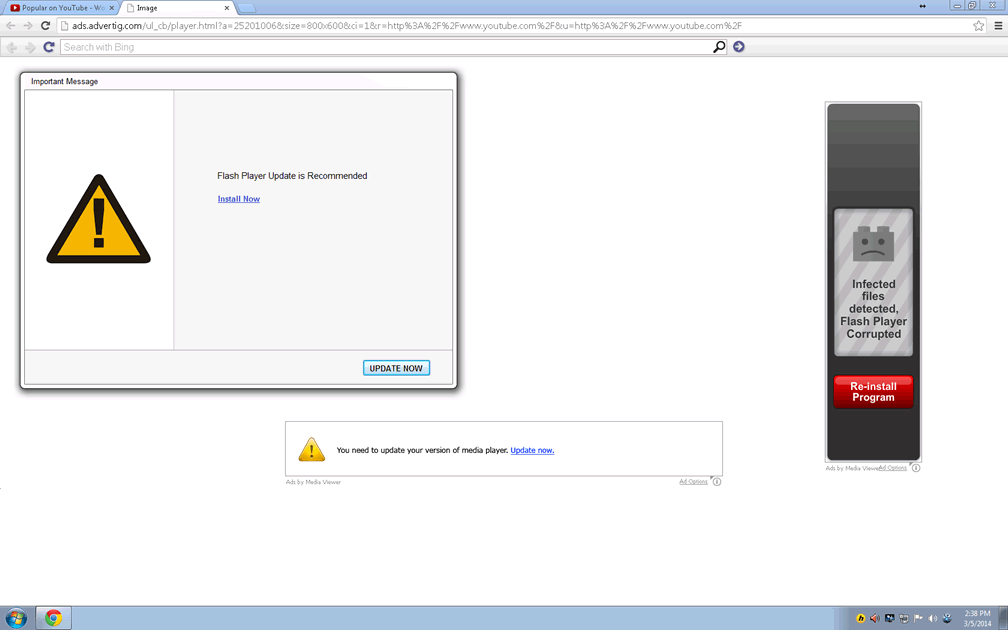This screenshot has width=1008, height=630.
Task: Open Ad Options under the bottom banner
Action: [693, 482]
